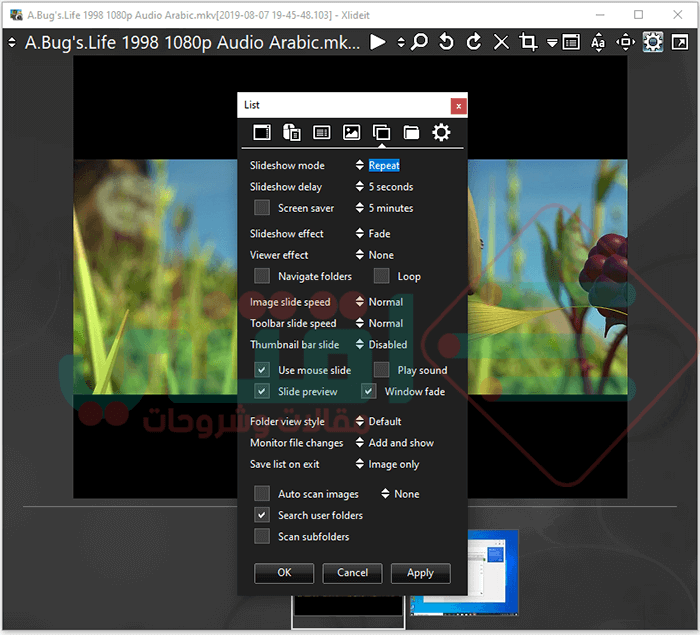Change Image slide speed selector
This screenshot has height=635, width=700.
coord(359,302)
